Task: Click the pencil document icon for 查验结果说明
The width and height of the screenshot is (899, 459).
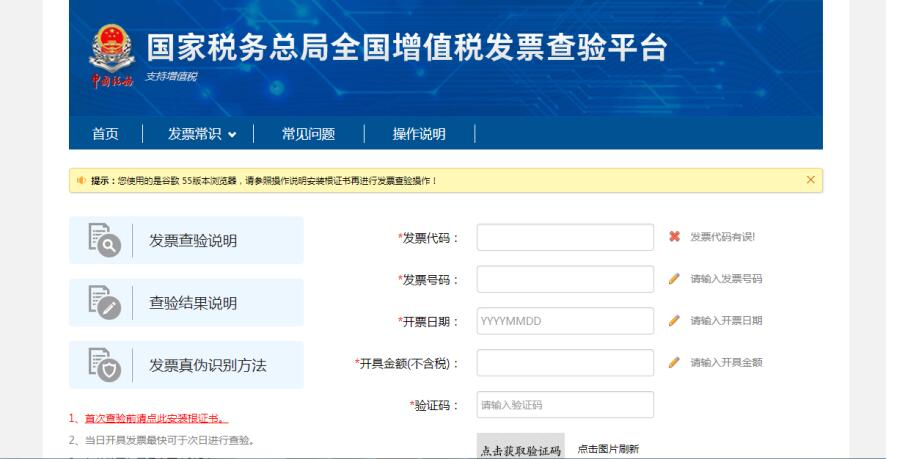Action: 105,302
